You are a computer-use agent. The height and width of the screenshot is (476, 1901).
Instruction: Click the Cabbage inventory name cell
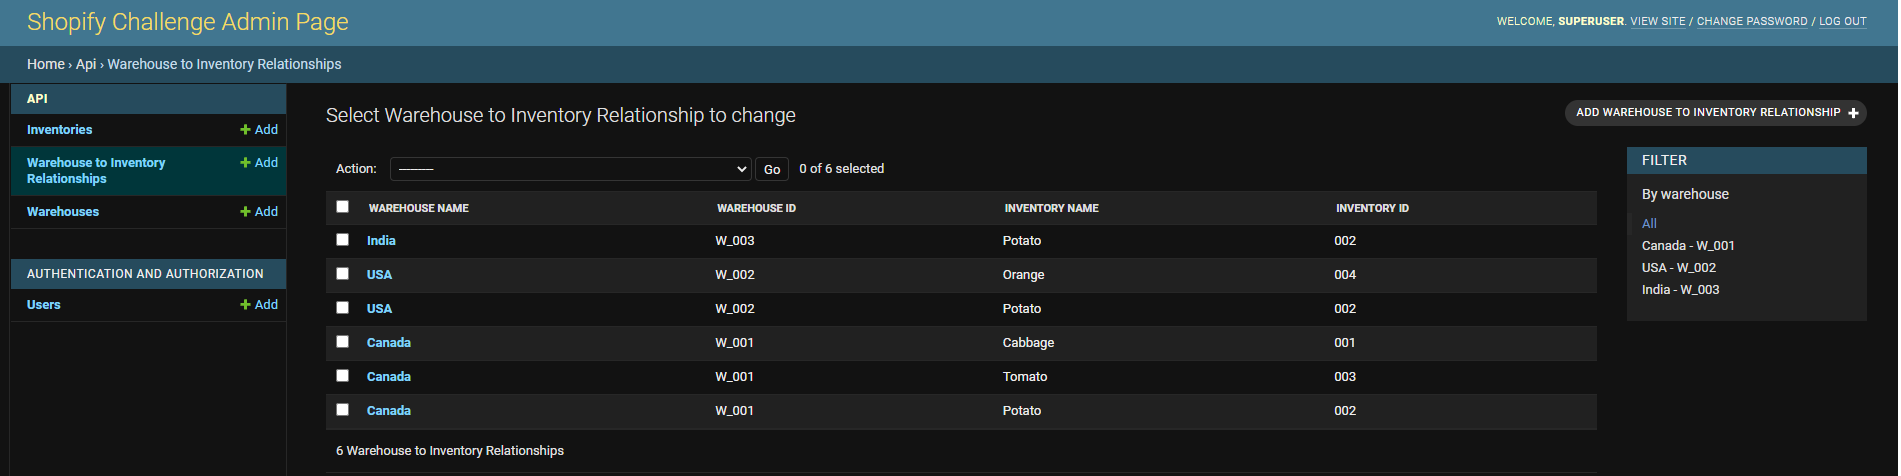pos(1028,343)
